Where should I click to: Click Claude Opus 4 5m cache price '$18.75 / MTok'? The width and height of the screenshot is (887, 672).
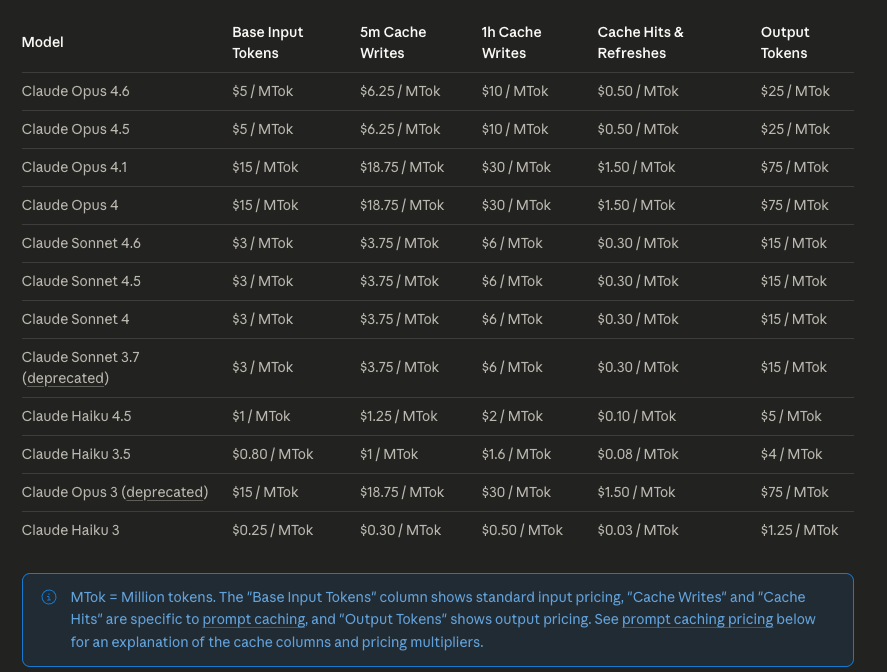(402, 205)
